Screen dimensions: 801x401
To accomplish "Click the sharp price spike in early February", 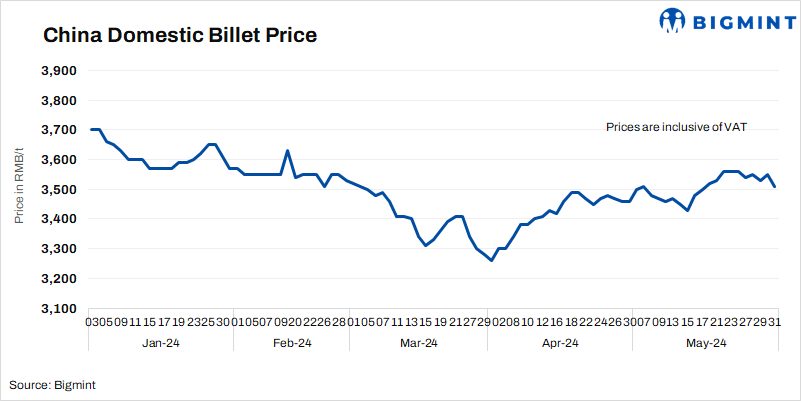I will (287, 151).
